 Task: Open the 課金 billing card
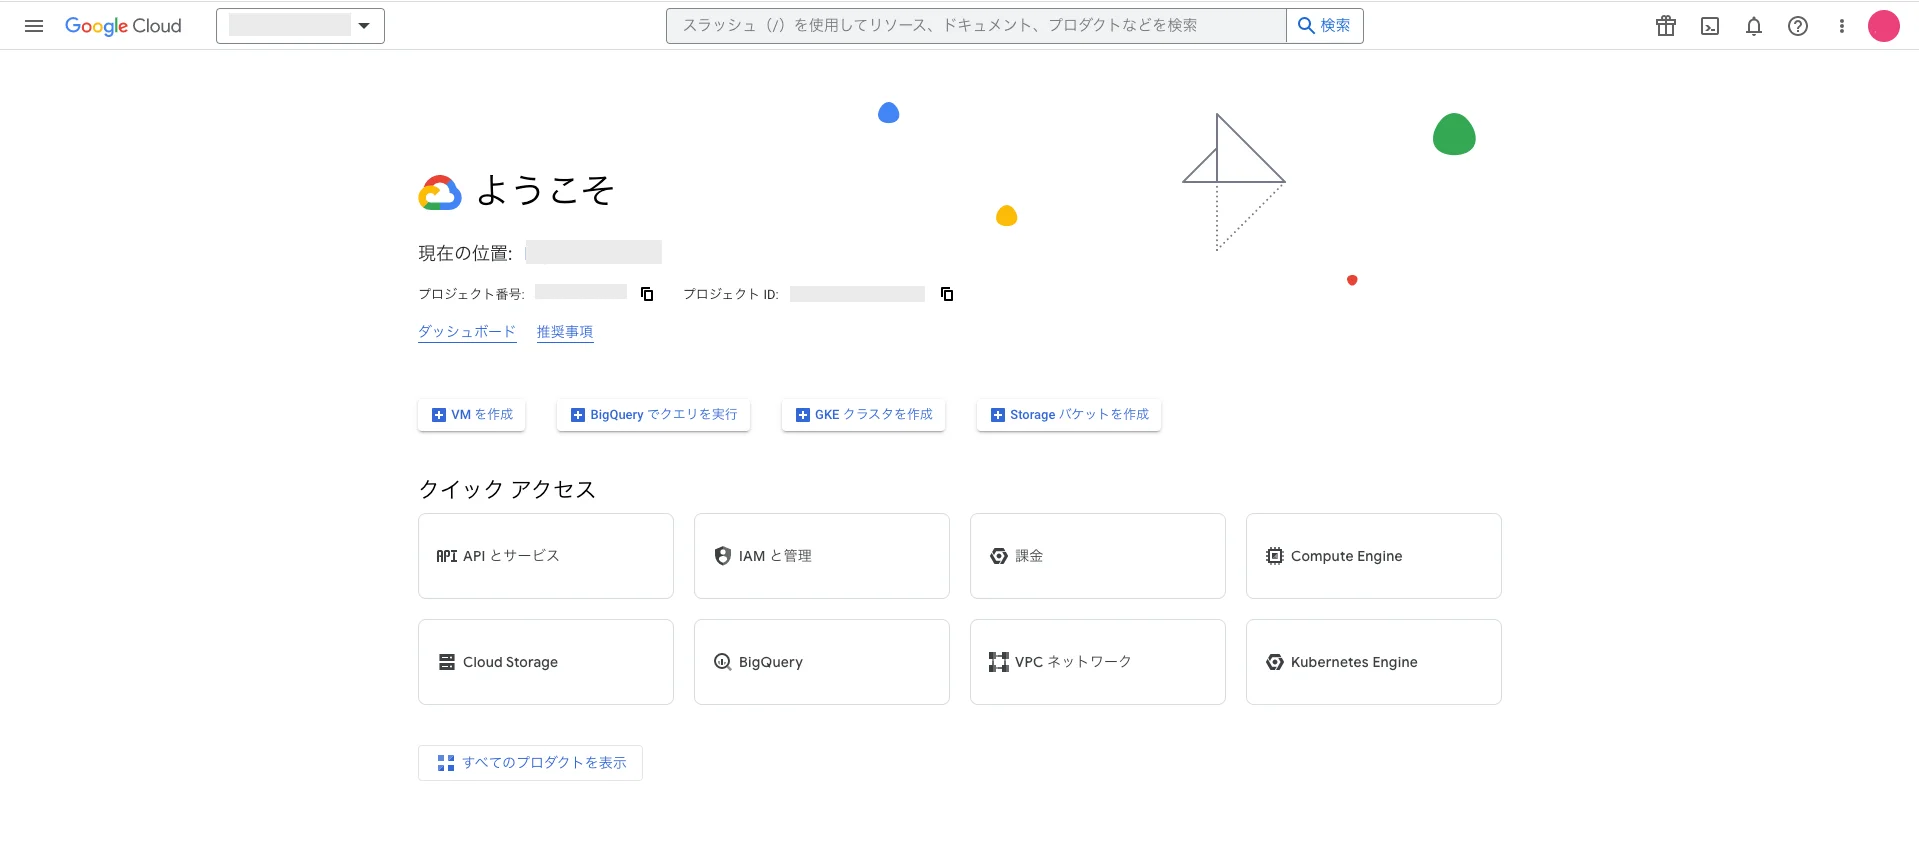pyautogui.click(x=1098, y=556)
